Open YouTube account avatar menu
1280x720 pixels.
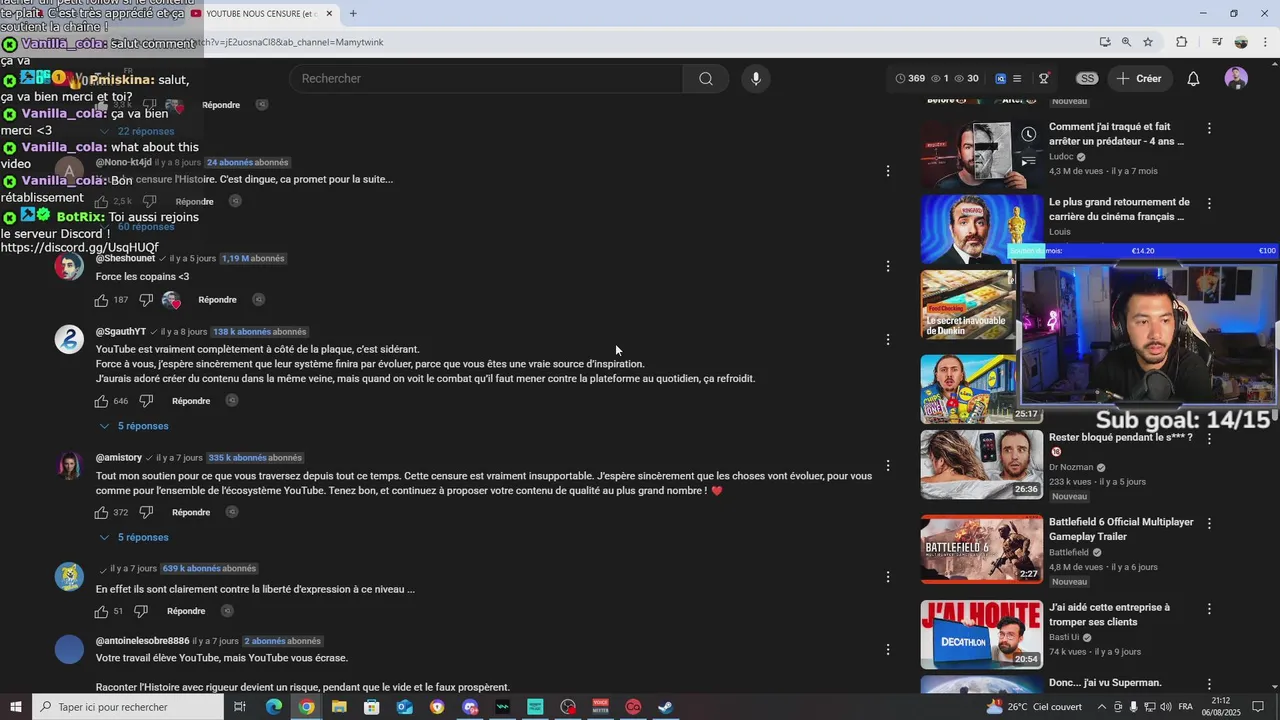[x=1236, y=79]
